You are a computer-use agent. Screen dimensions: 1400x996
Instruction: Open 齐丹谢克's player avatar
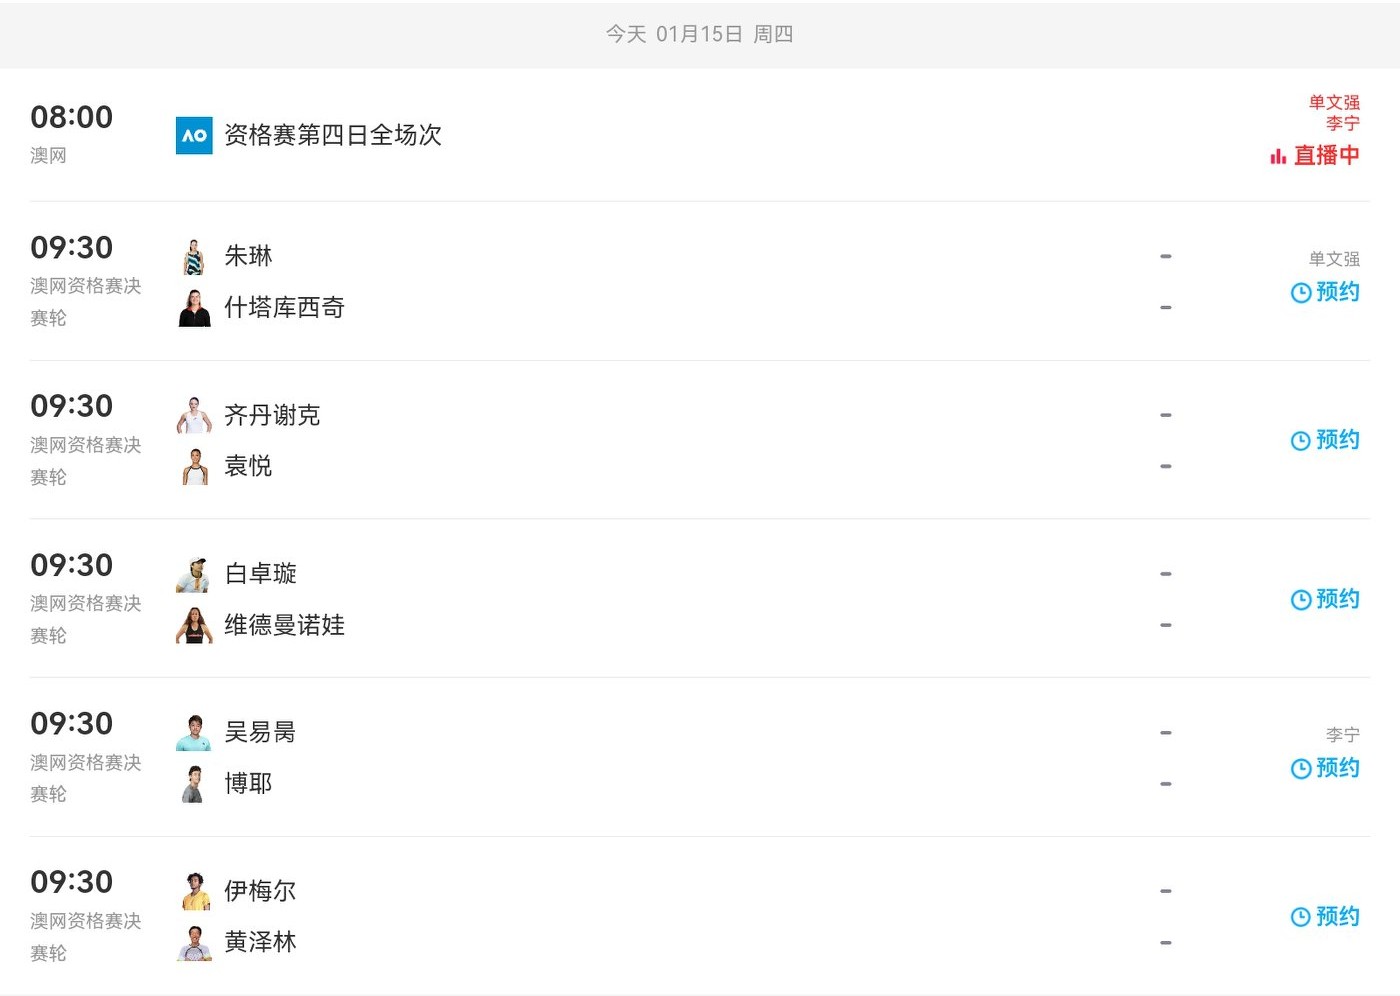[195, 415]
